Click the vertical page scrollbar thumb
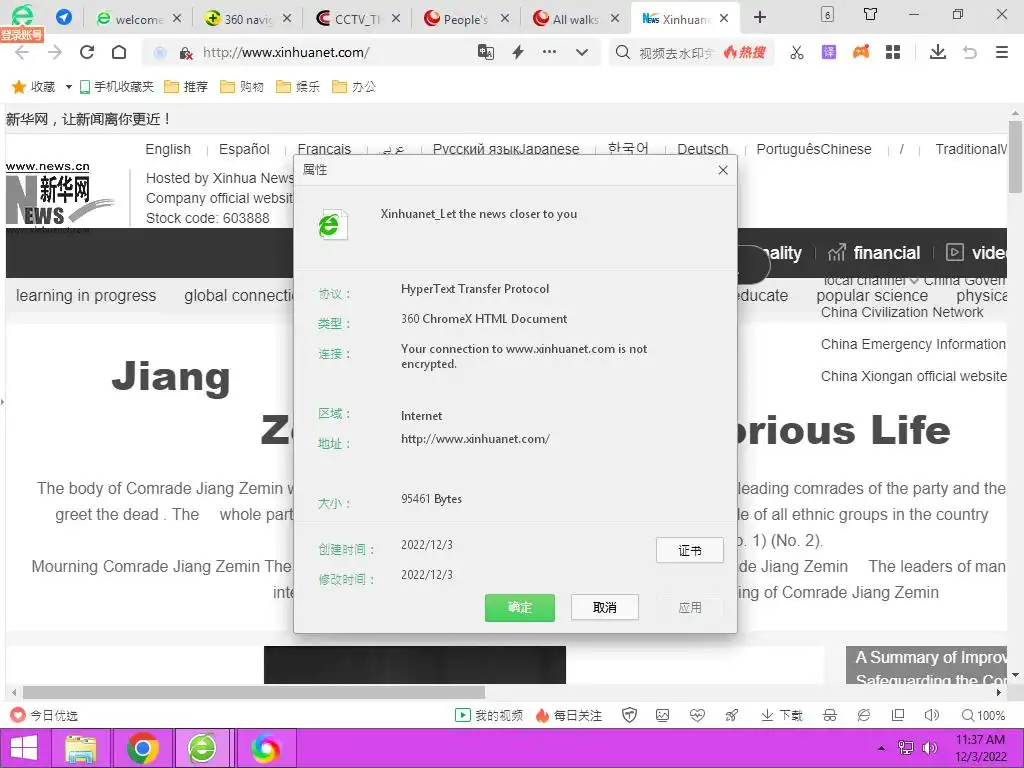Viewport: 1024px width, 768px height. click(1015, 157)
